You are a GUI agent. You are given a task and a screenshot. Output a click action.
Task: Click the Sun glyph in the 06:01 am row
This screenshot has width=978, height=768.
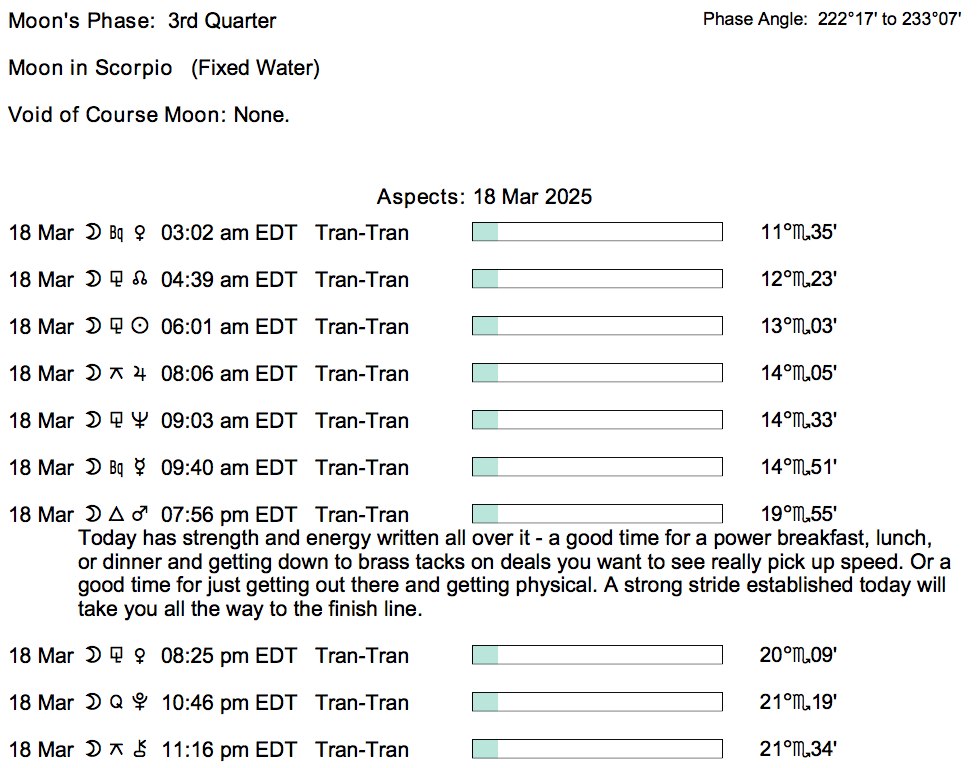click(140, 327)
